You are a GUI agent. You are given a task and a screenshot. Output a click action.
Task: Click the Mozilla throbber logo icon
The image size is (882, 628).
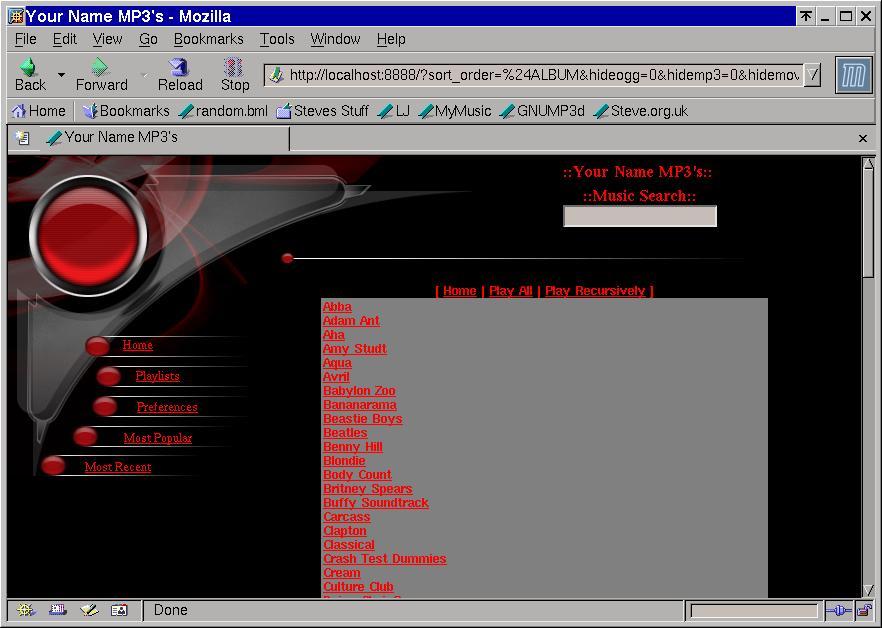853,74
